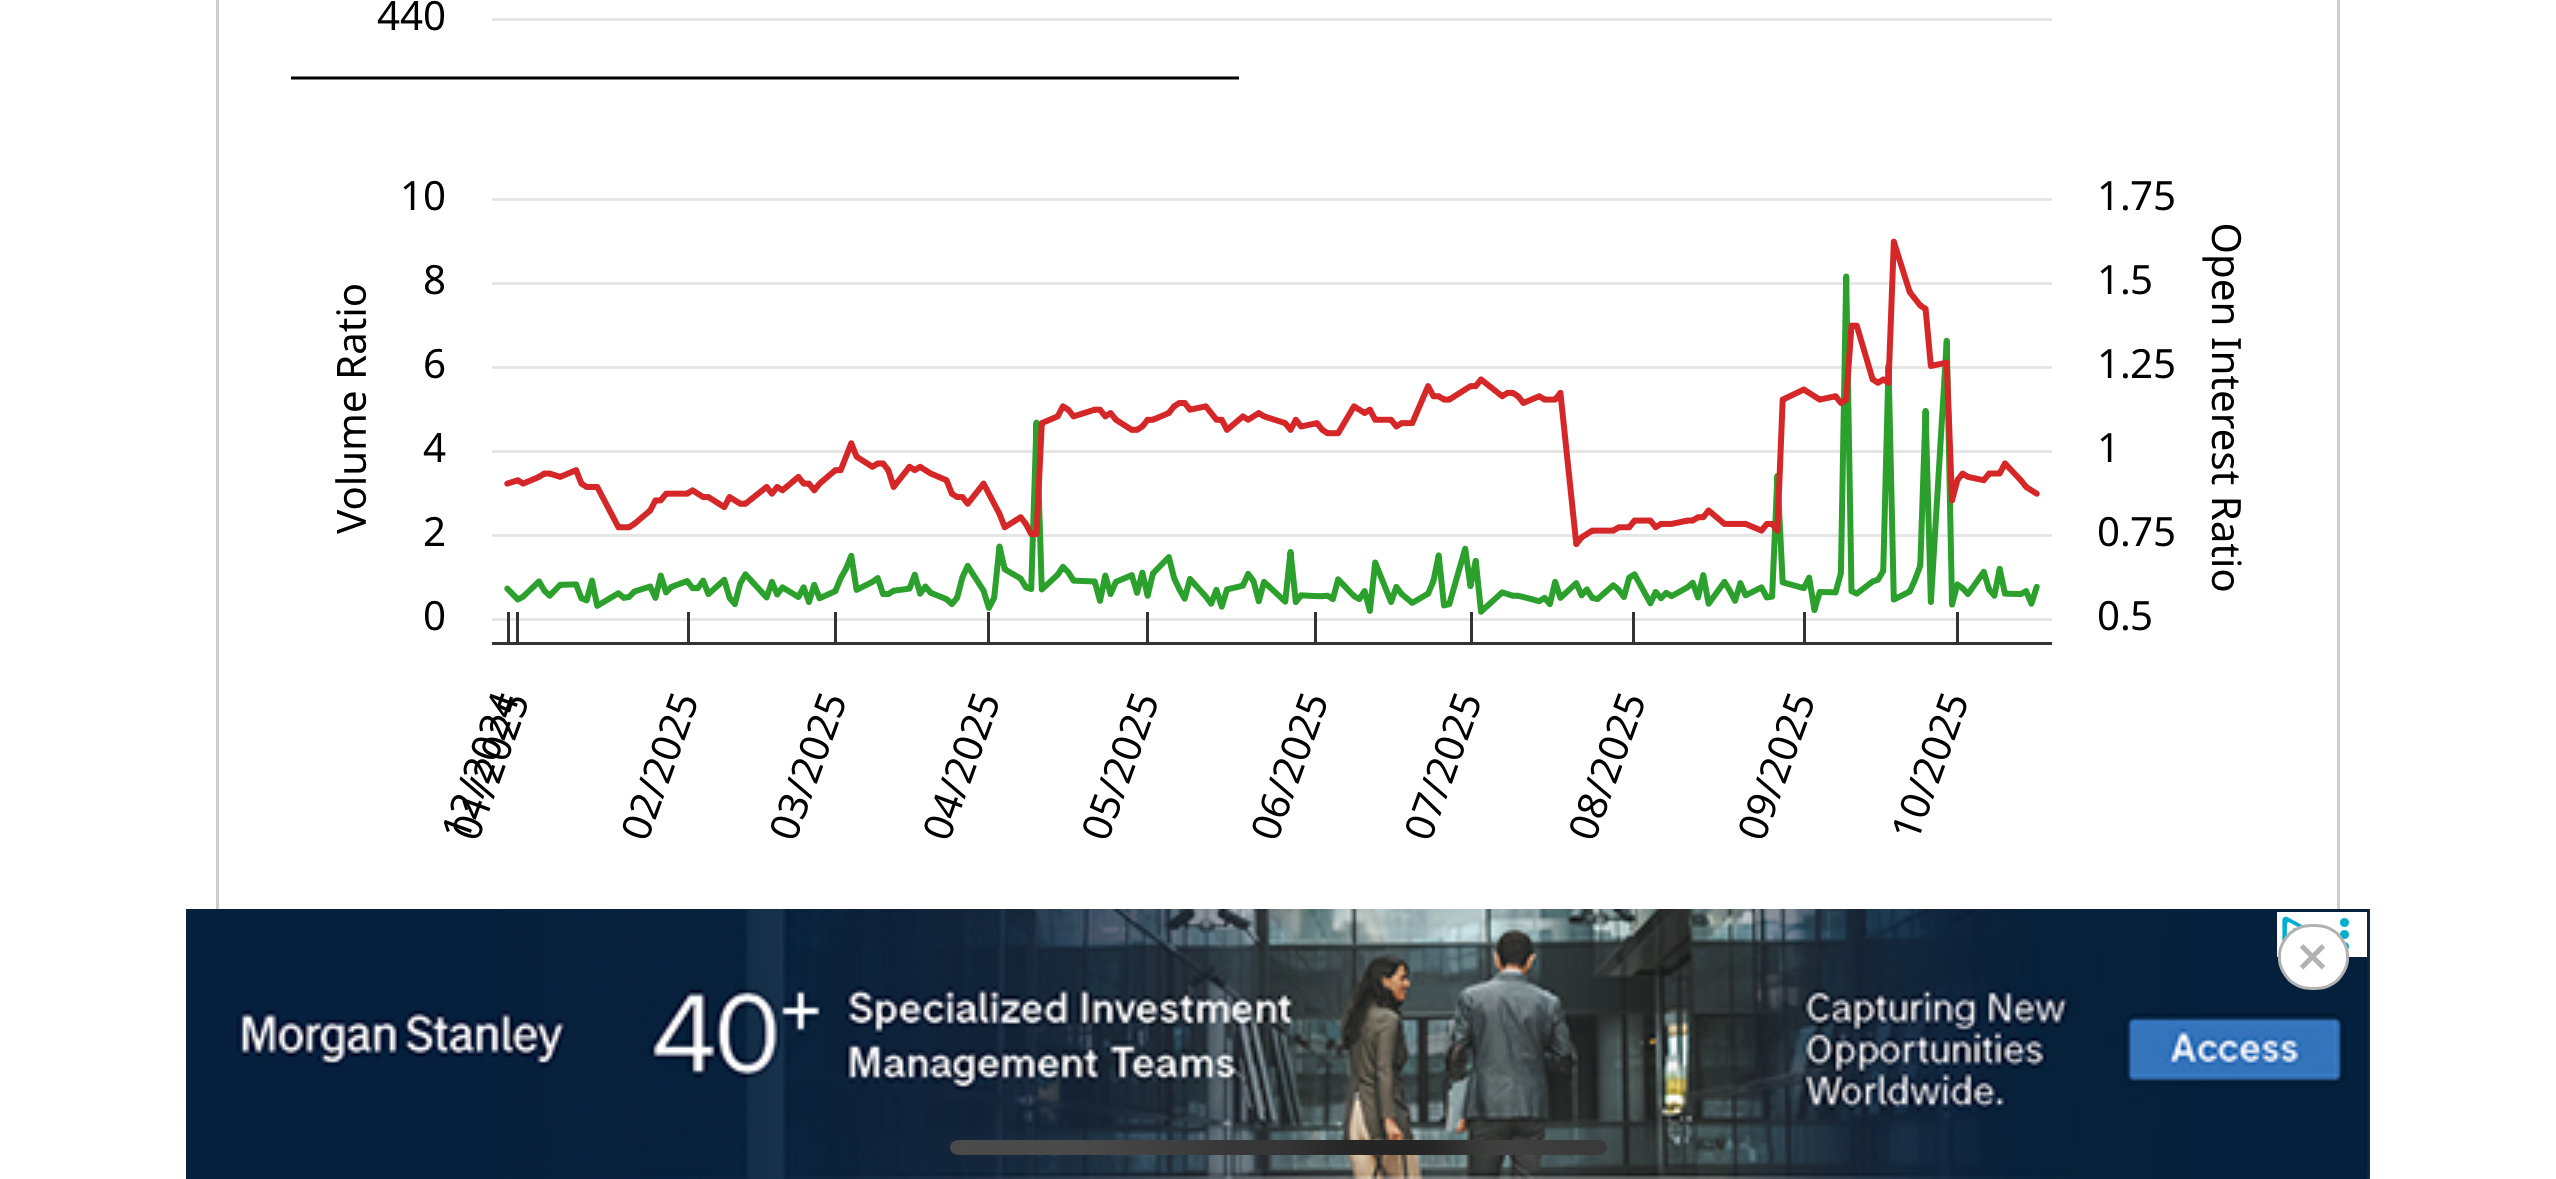This screenshot has width=2556, height=1179.
Task: Close the Morgan Stanley ad banner
Action: click(x=2311, y=957)
